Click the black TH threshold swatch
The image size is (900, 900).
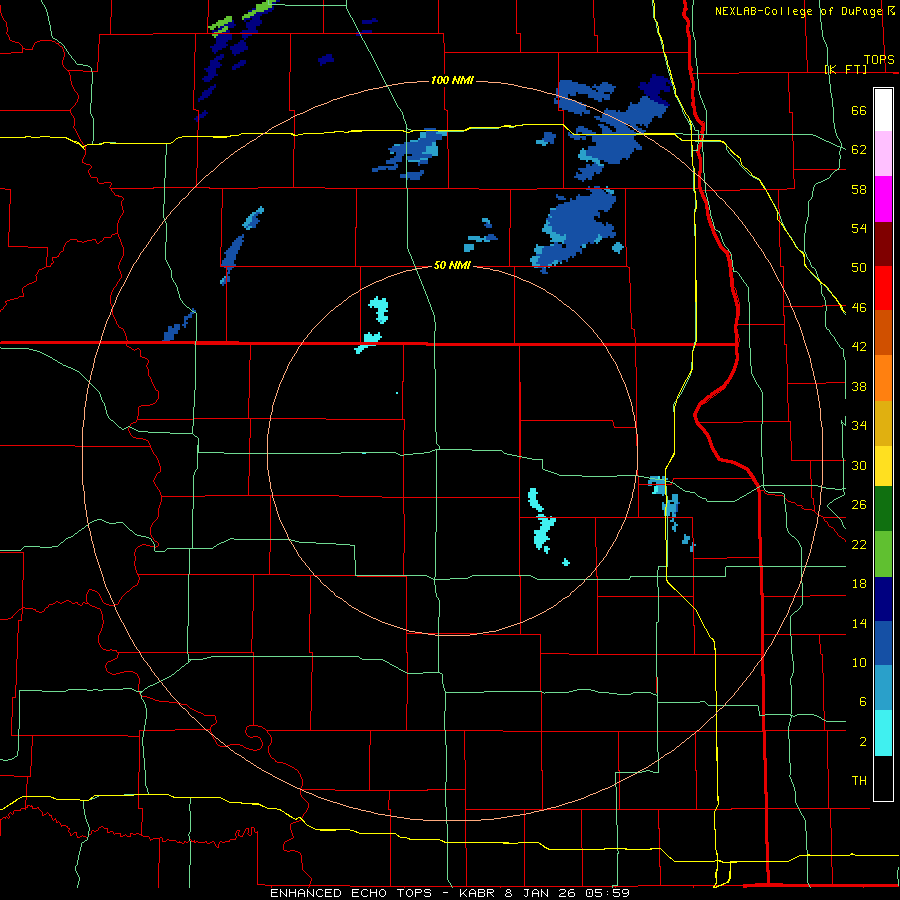[x=883, y=778]
